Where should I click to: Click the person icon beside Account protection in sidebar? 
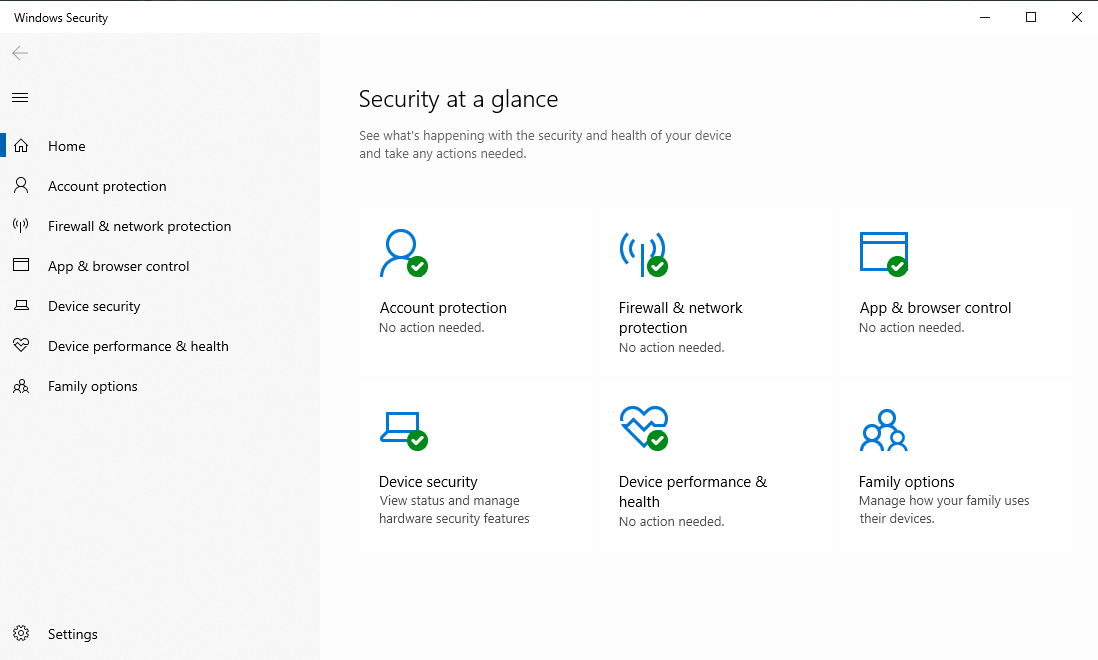pos(21,185)
